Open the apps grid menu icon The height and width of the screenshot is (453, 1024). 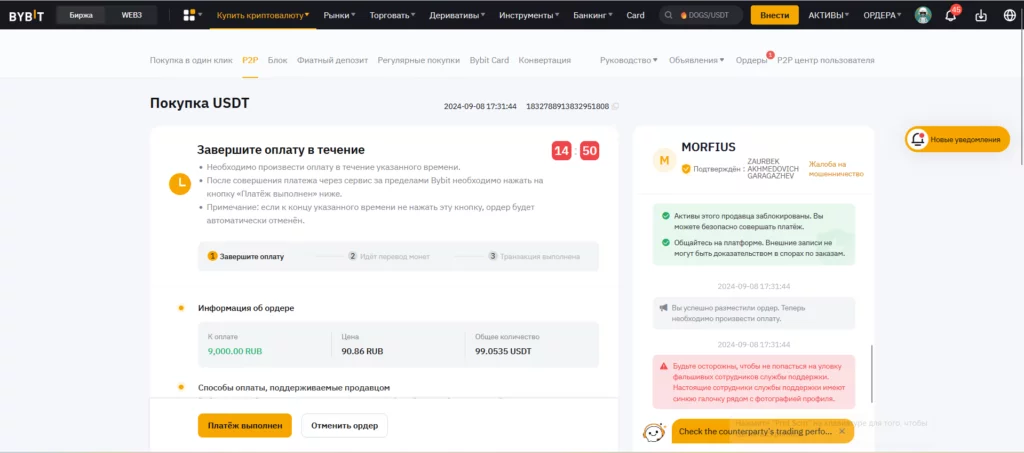point(189,15)
